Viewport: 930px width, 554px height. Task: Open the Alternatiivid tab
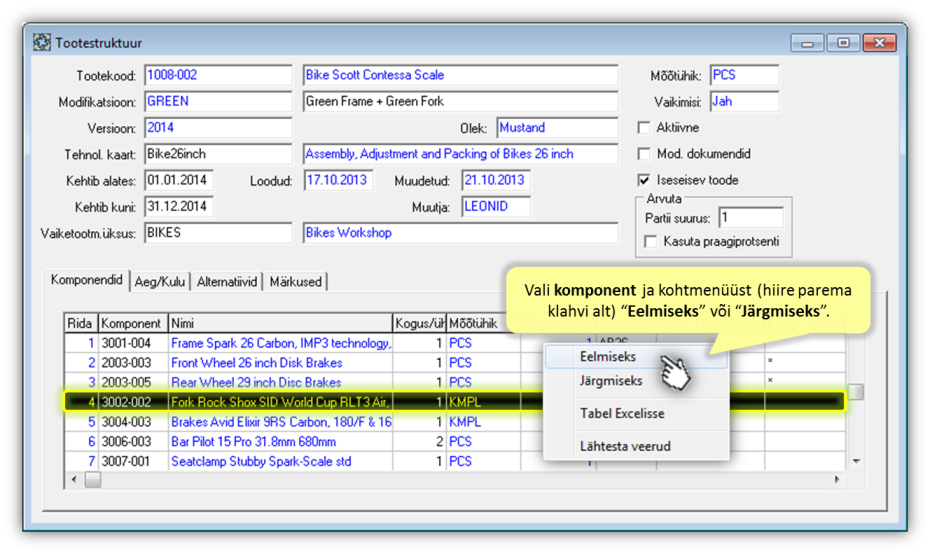tap(227, 282)
